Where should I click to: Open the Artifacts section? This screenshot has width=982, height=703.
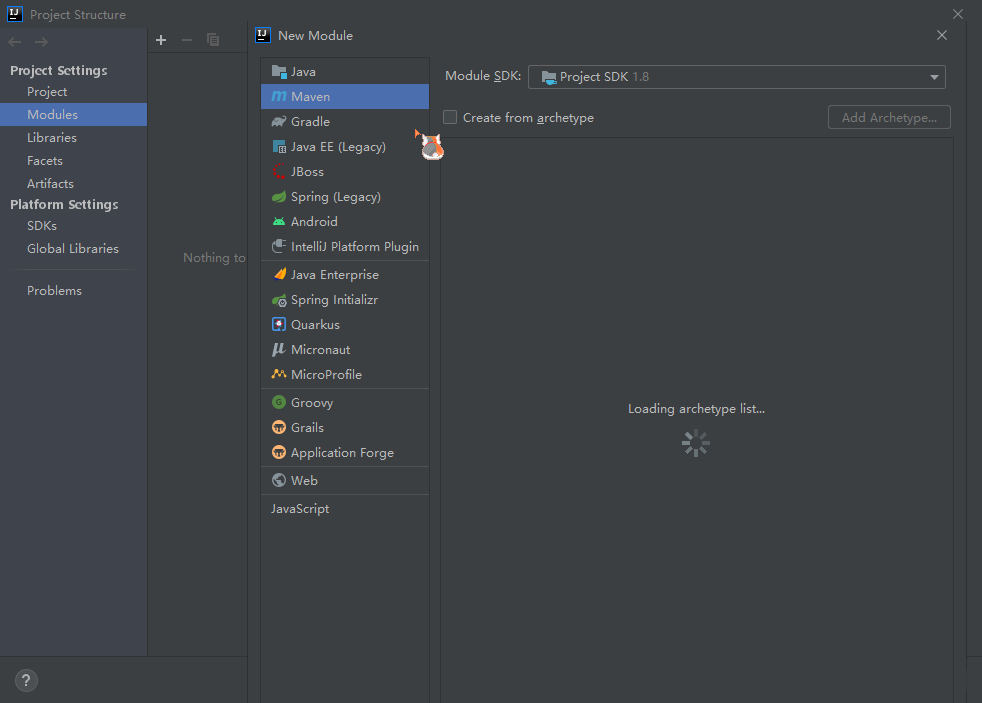tap(50, 183)
